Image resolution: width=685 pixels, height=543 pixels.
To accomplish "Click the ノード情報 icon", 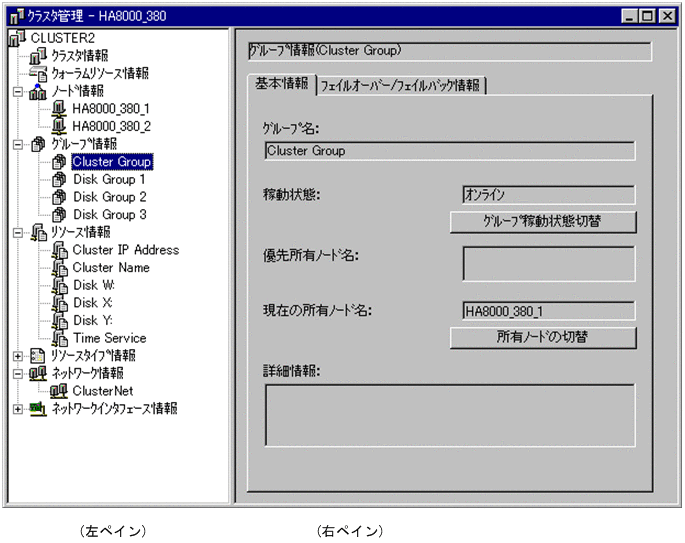I will tap(38, 91).
